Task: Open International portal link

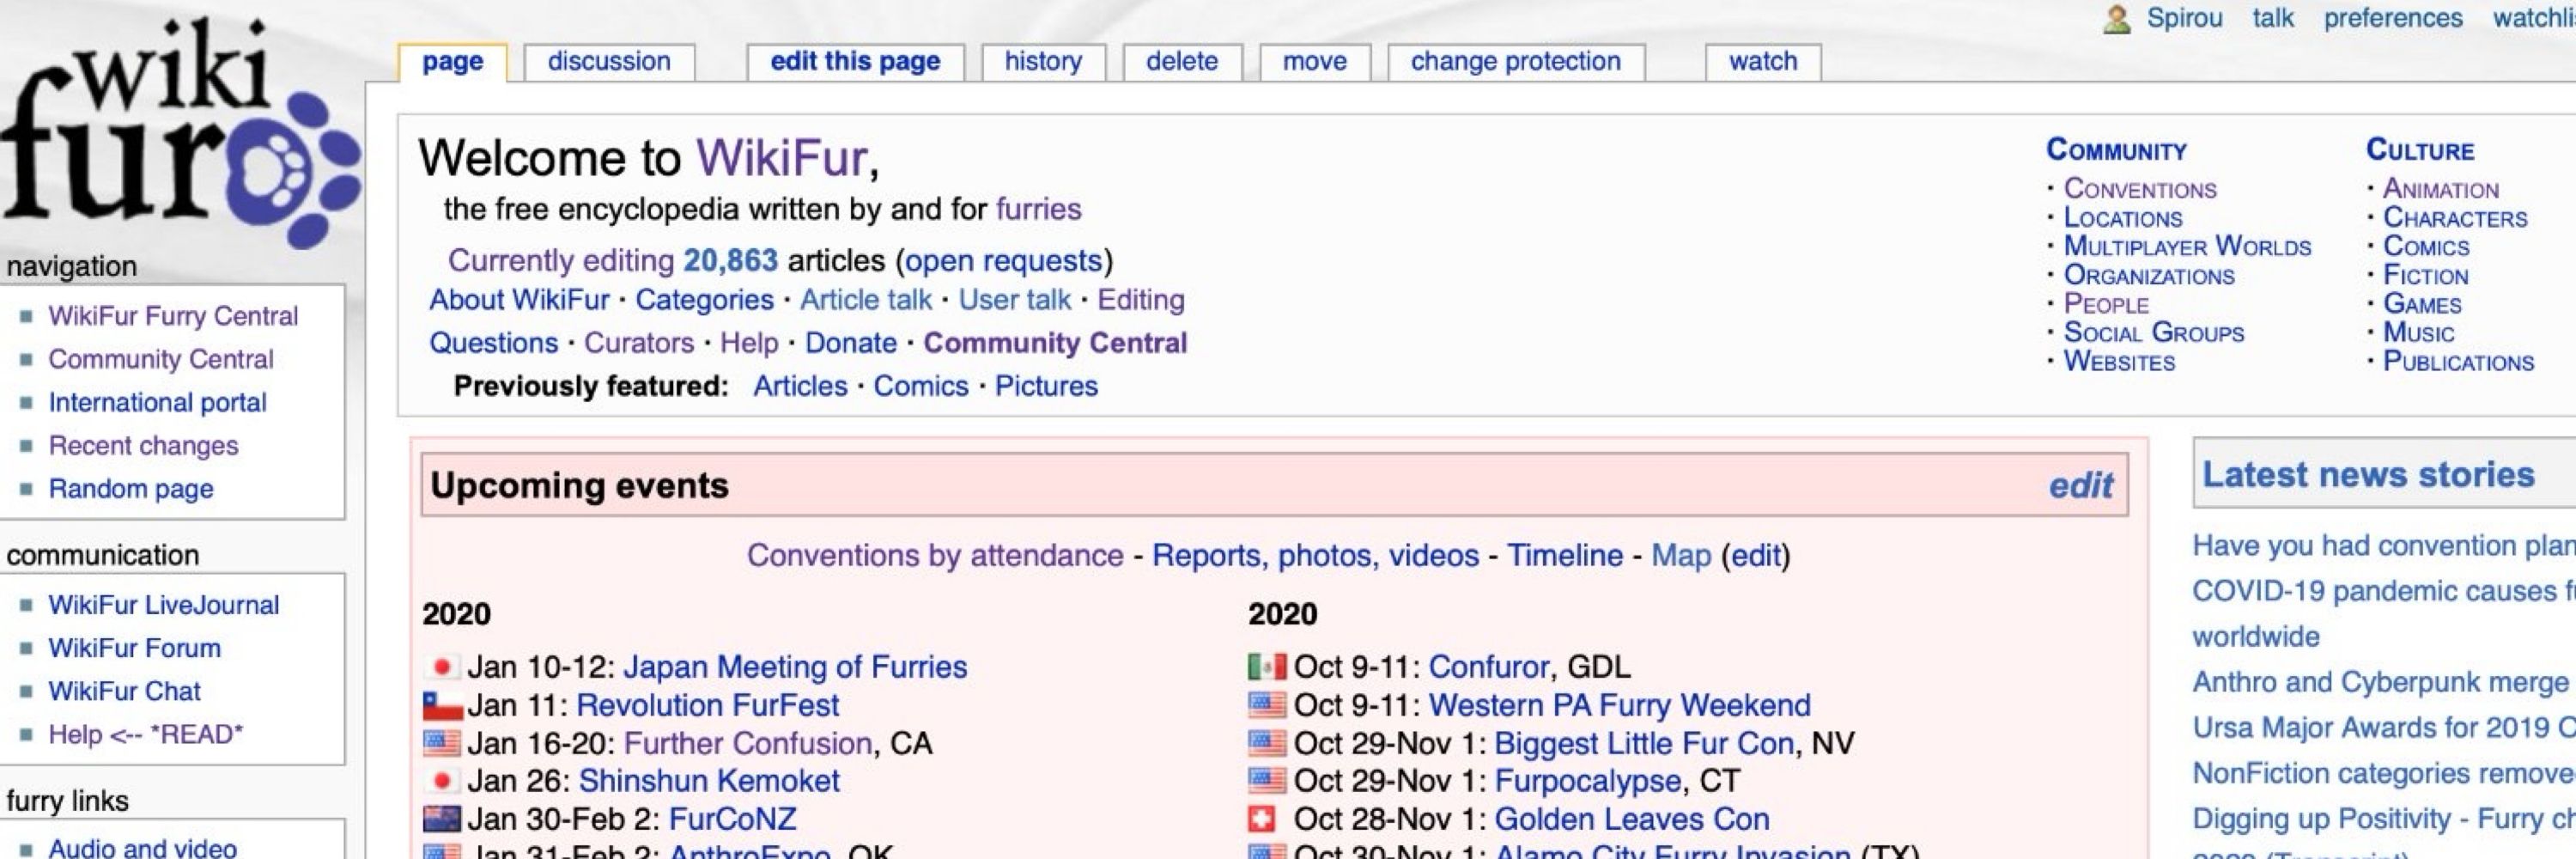Action: [x=157, y=402]
